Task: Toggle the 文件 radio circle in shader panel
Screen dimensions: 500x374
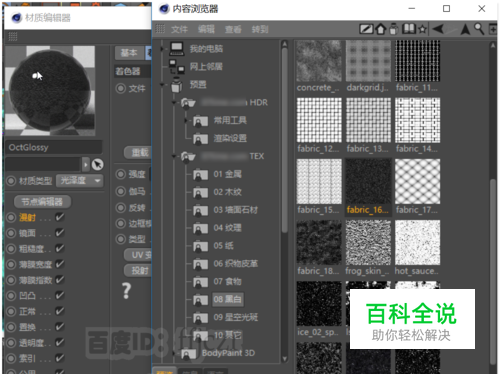Action: coord(120,89)
